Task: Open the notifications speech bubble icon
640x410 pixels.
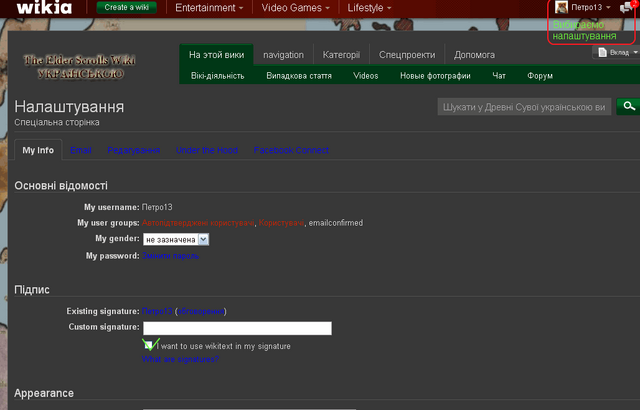Action: point(626,7)
